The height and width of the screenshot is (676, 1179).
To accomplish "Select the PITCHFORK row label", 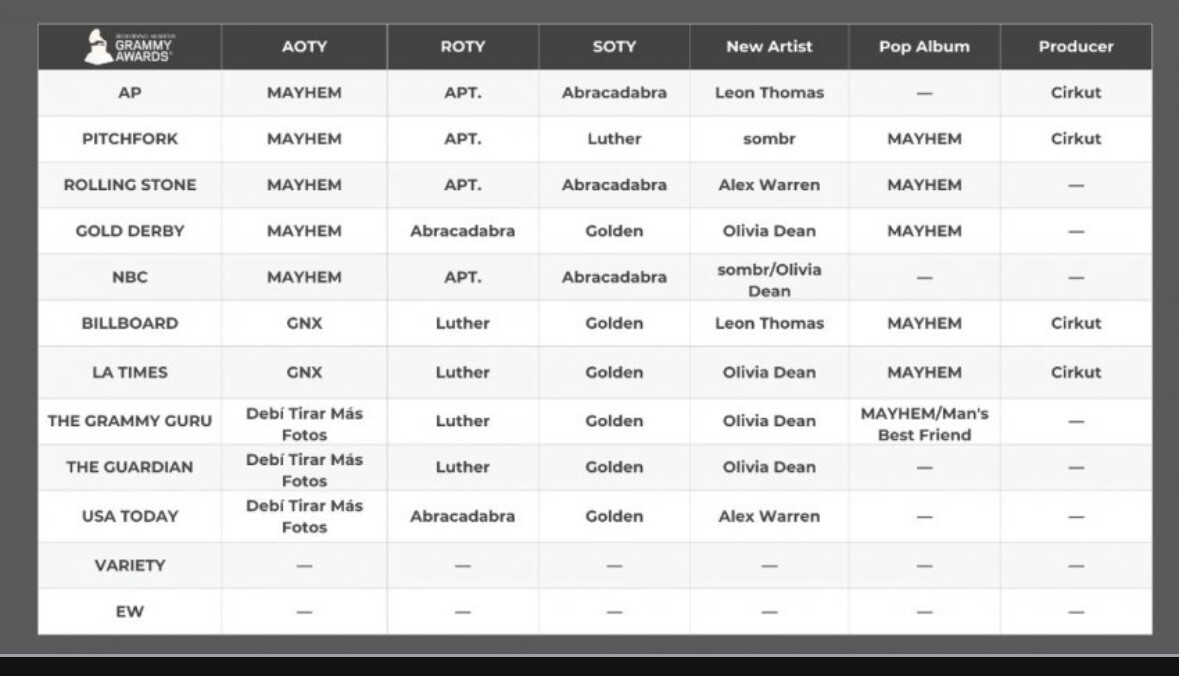I will pos(129,139).
